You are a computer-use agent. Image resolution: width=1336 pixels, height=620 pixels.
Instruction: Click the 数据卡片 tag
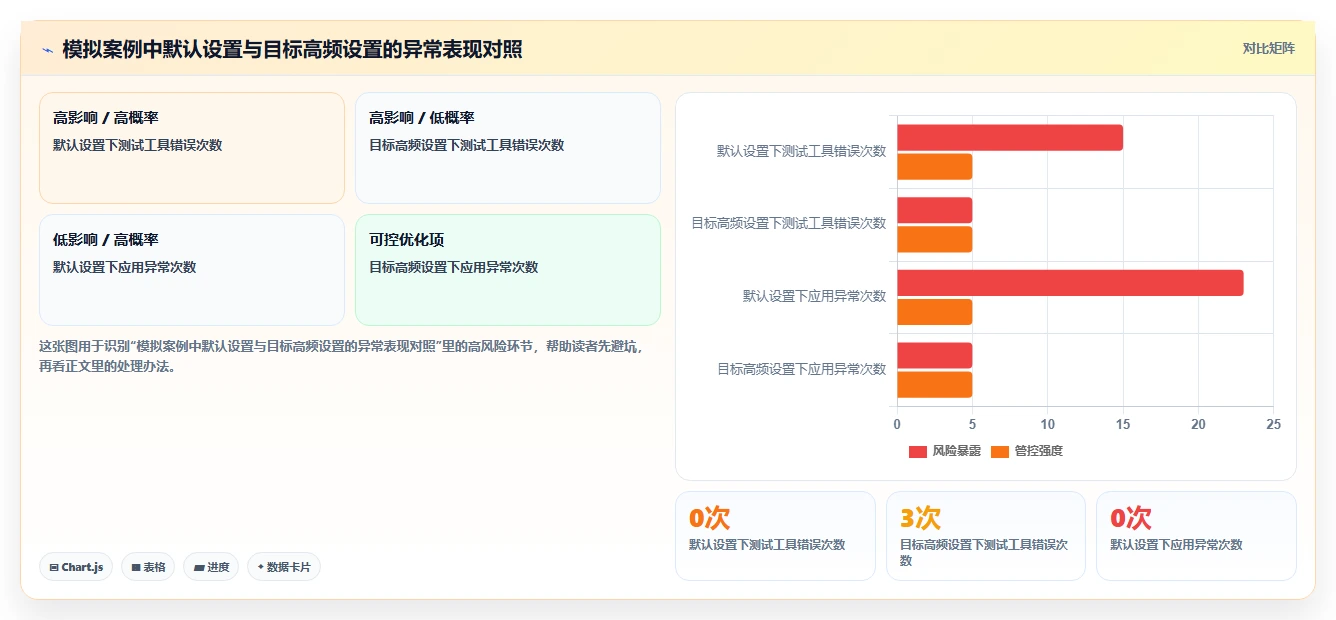(284, 567)
